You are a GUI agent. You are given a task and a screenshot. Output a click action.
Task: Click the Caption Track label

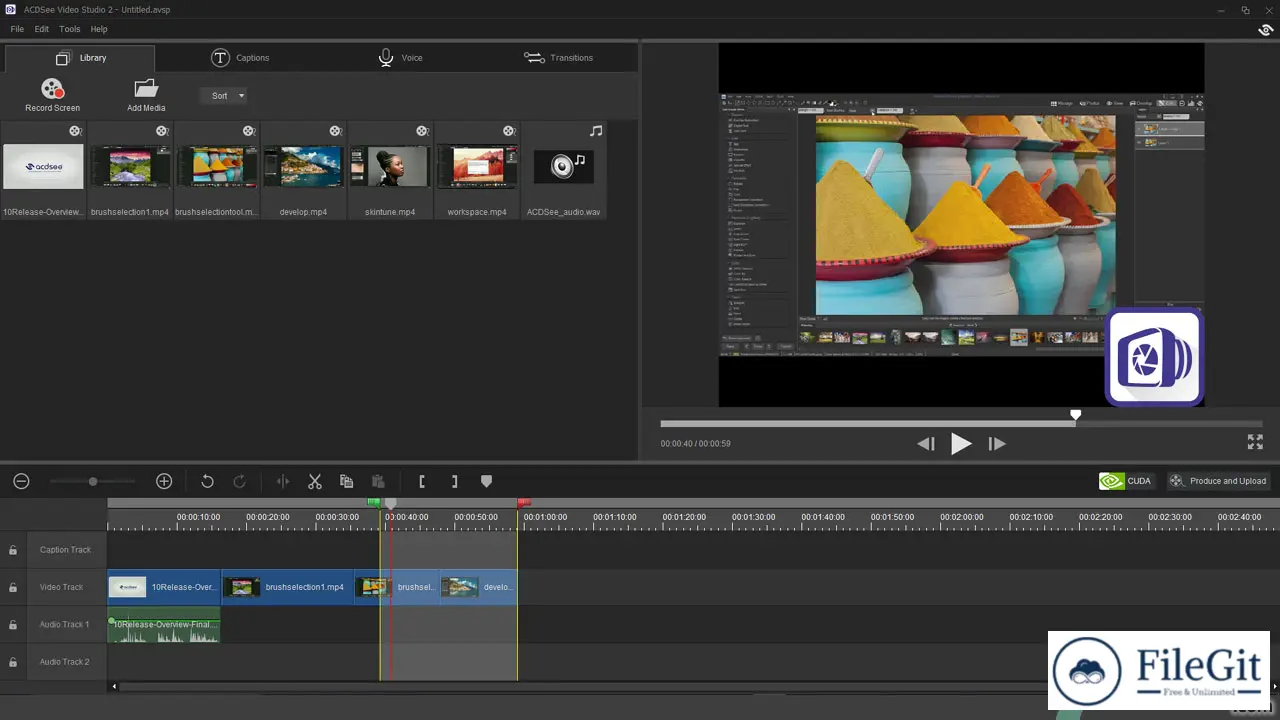65,550
